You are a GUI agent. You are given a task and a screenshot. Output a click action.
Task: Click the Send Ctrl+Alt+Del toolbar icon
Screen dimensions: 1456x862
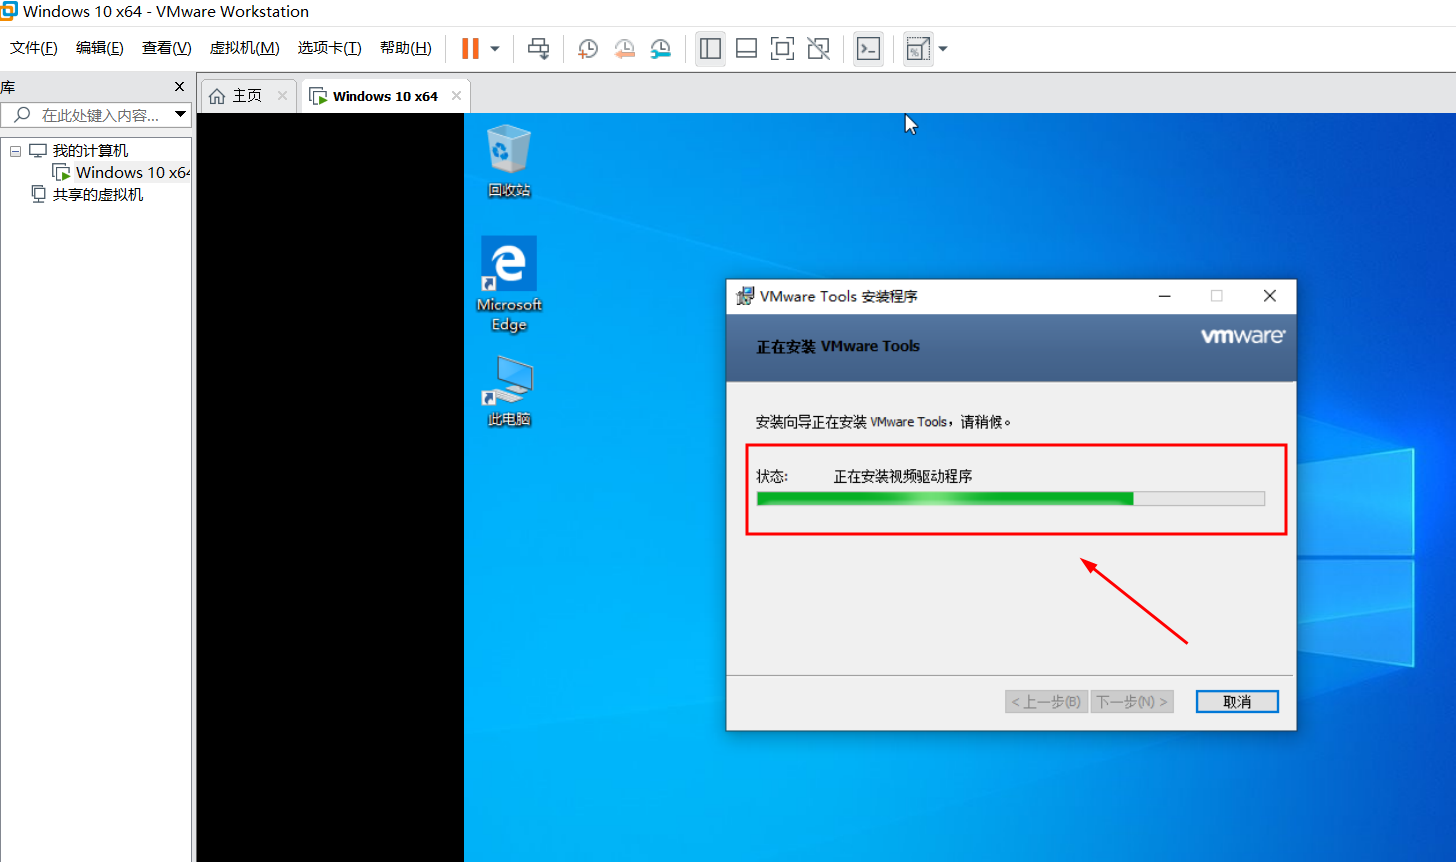click(539, 48)
